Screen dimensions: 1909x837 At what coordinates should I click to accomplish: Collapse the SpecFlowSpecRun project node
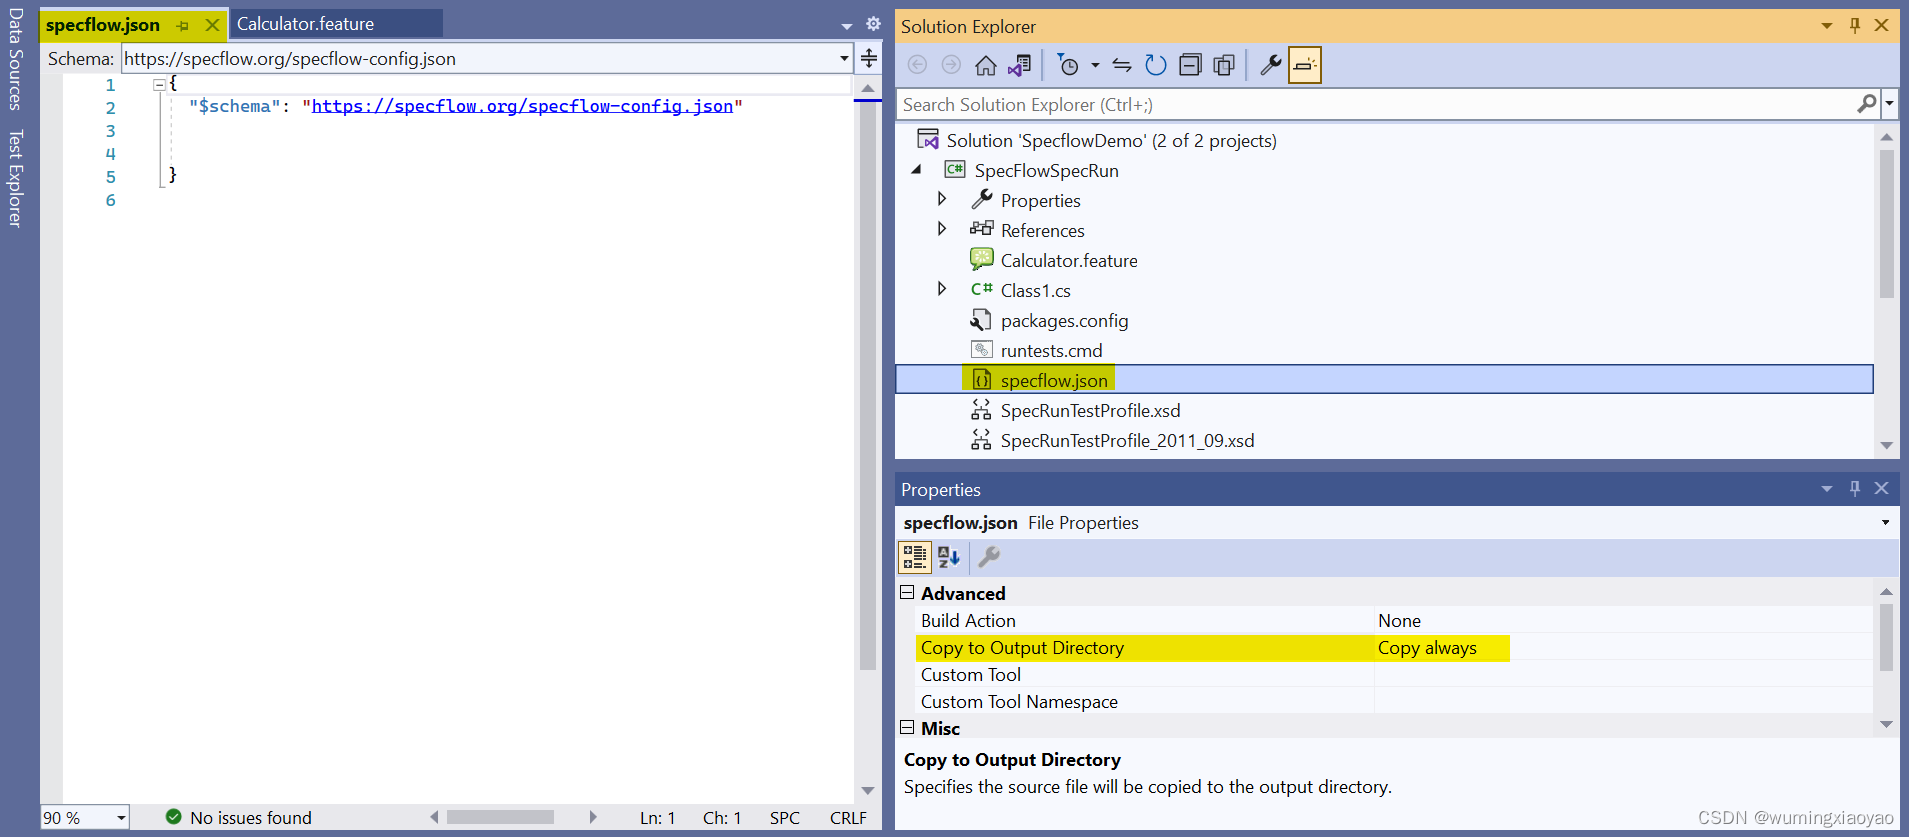pyautogui.click(x=916, y=170)
